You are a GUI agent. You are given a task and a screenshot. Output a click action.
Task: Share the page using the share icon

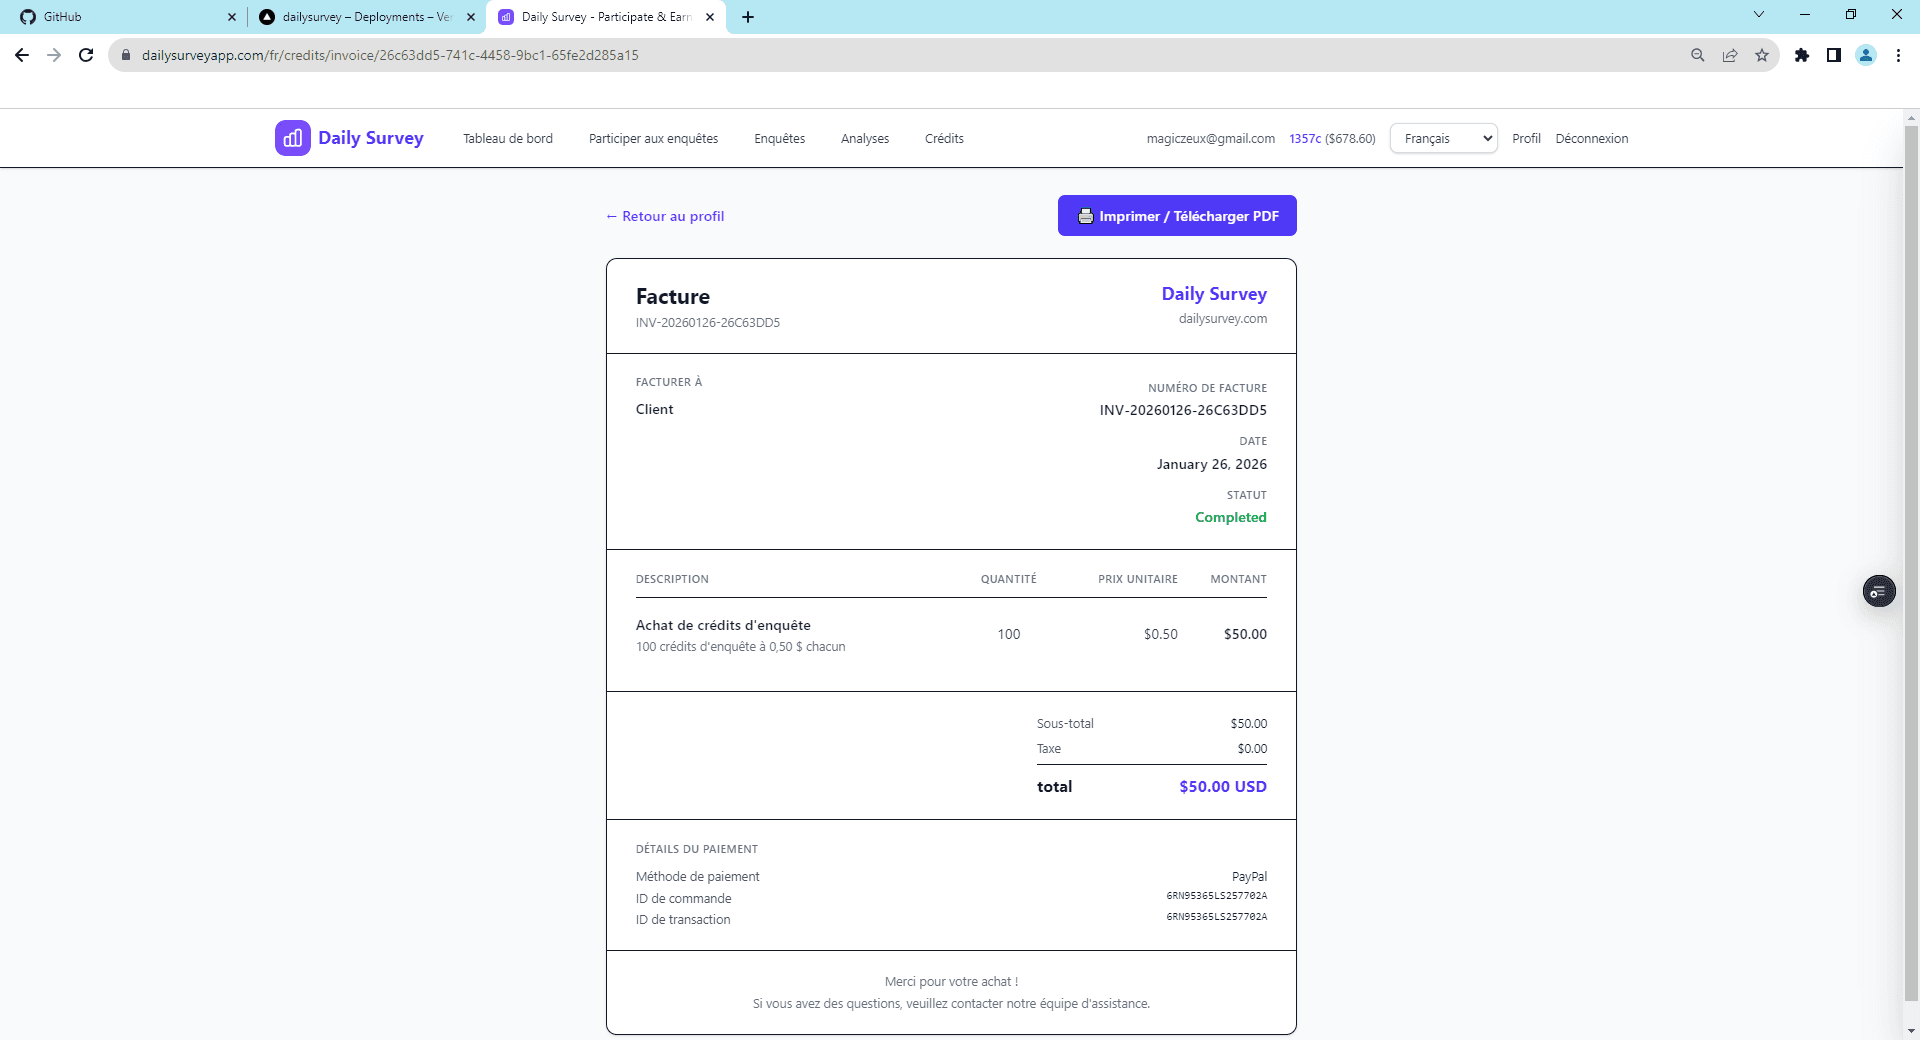click(x=1730, y=55)
